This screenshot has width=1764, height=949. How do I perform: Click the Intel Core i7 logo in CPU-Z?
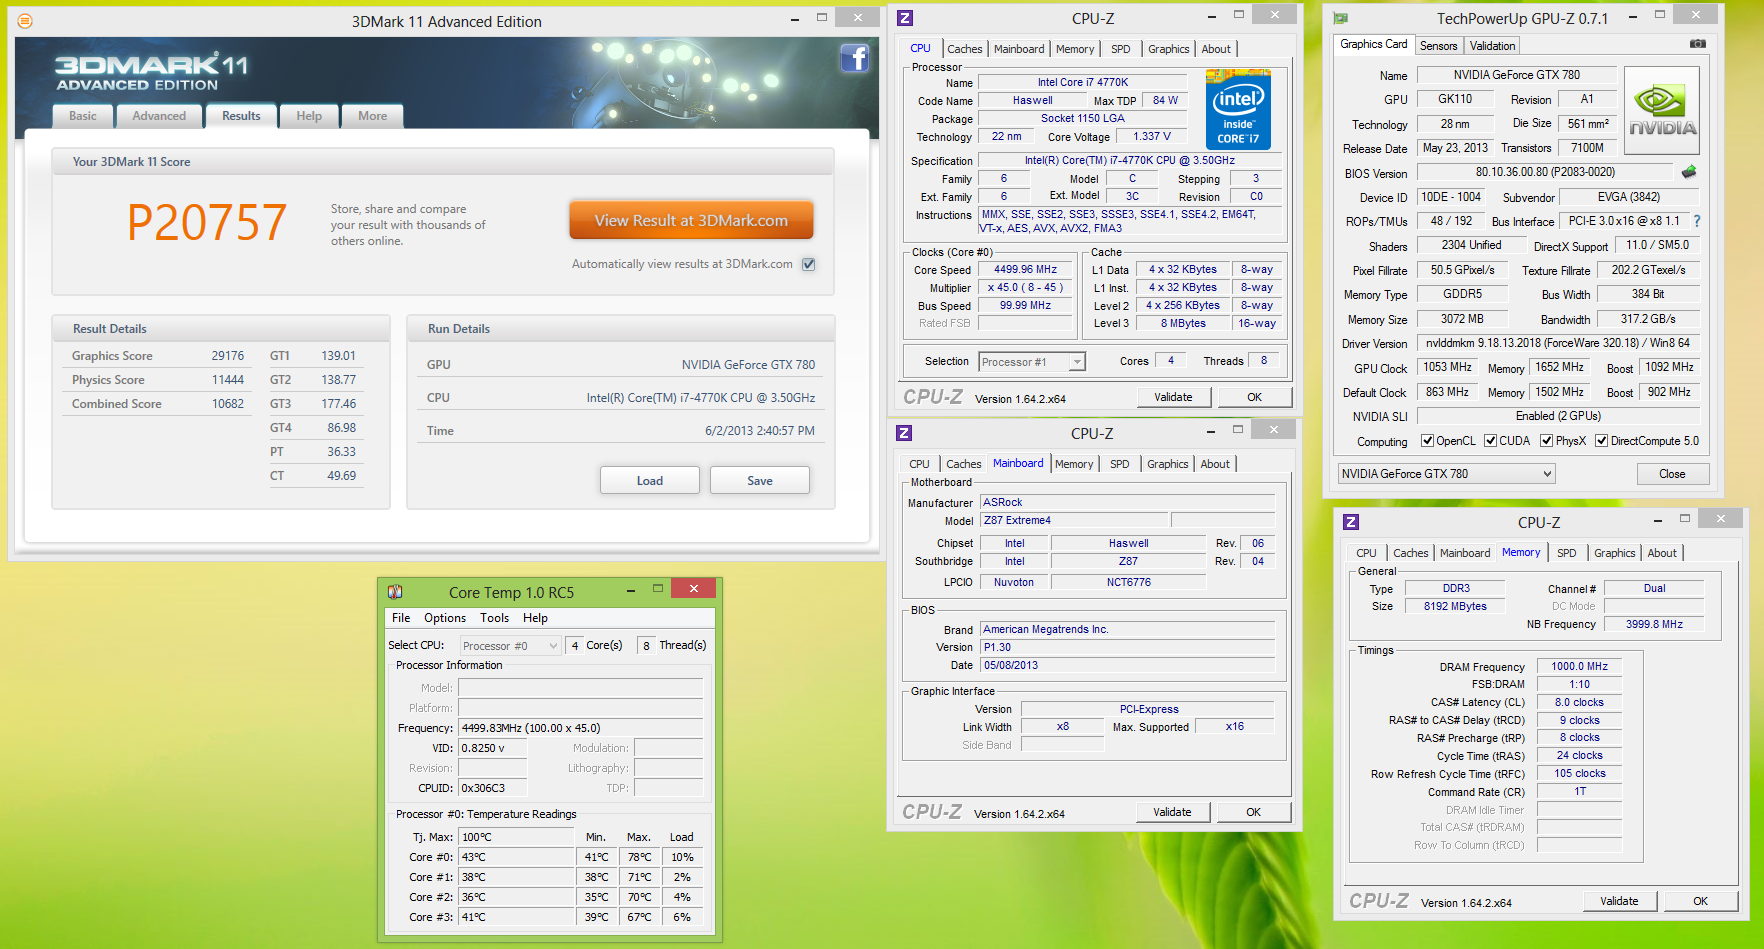1238,109
